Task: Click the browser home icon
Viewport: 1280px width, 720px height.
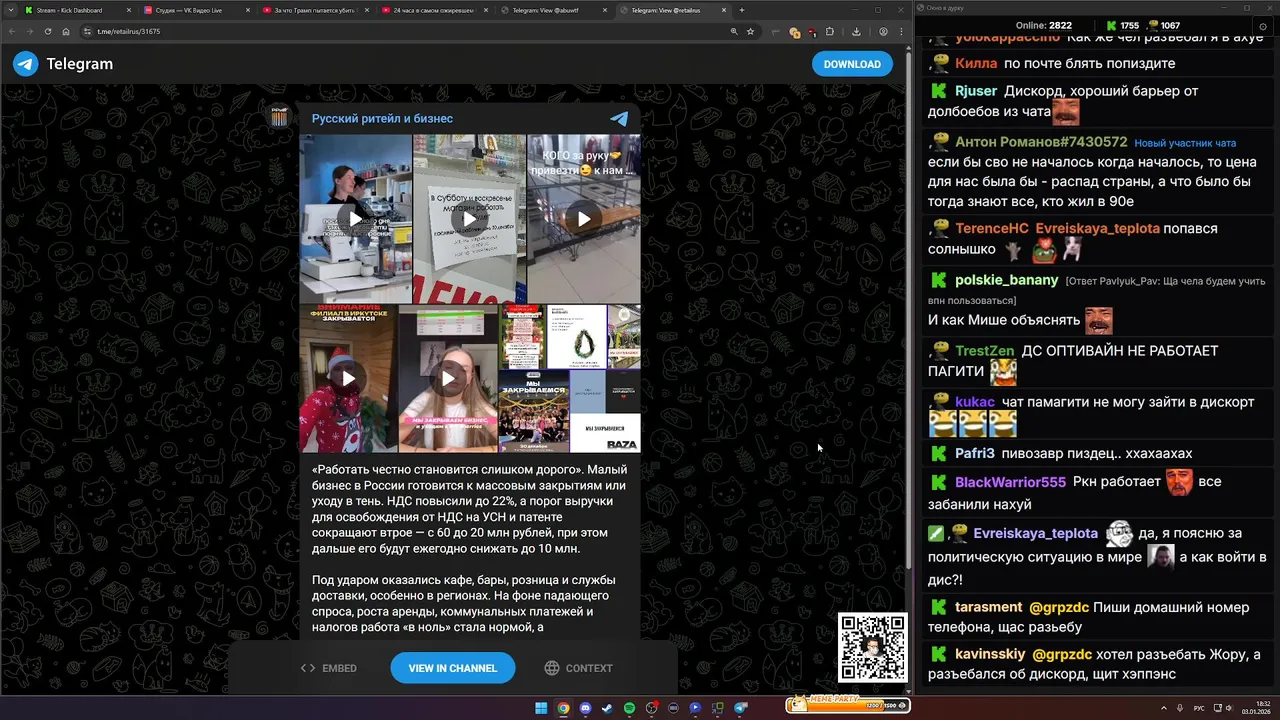Action: [66, 31]
